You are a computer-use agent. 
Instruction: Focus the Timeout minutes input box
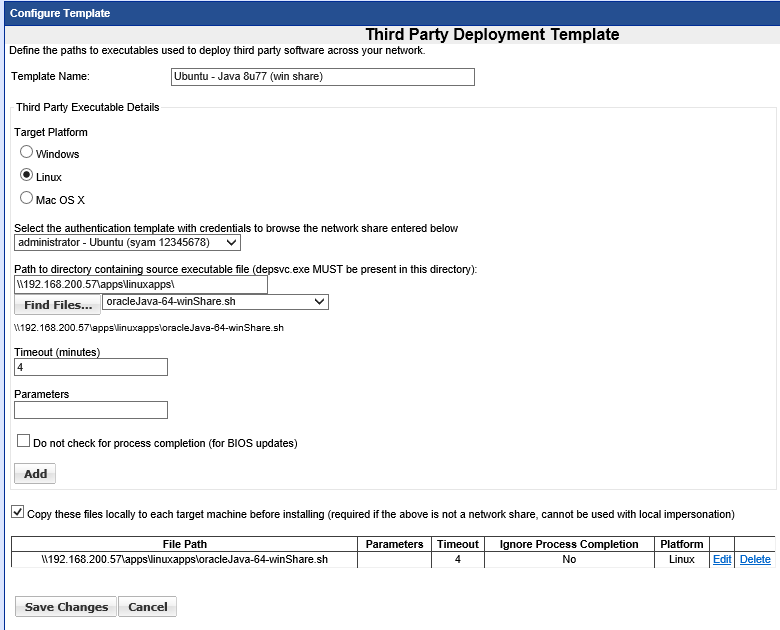pos(91,367)
